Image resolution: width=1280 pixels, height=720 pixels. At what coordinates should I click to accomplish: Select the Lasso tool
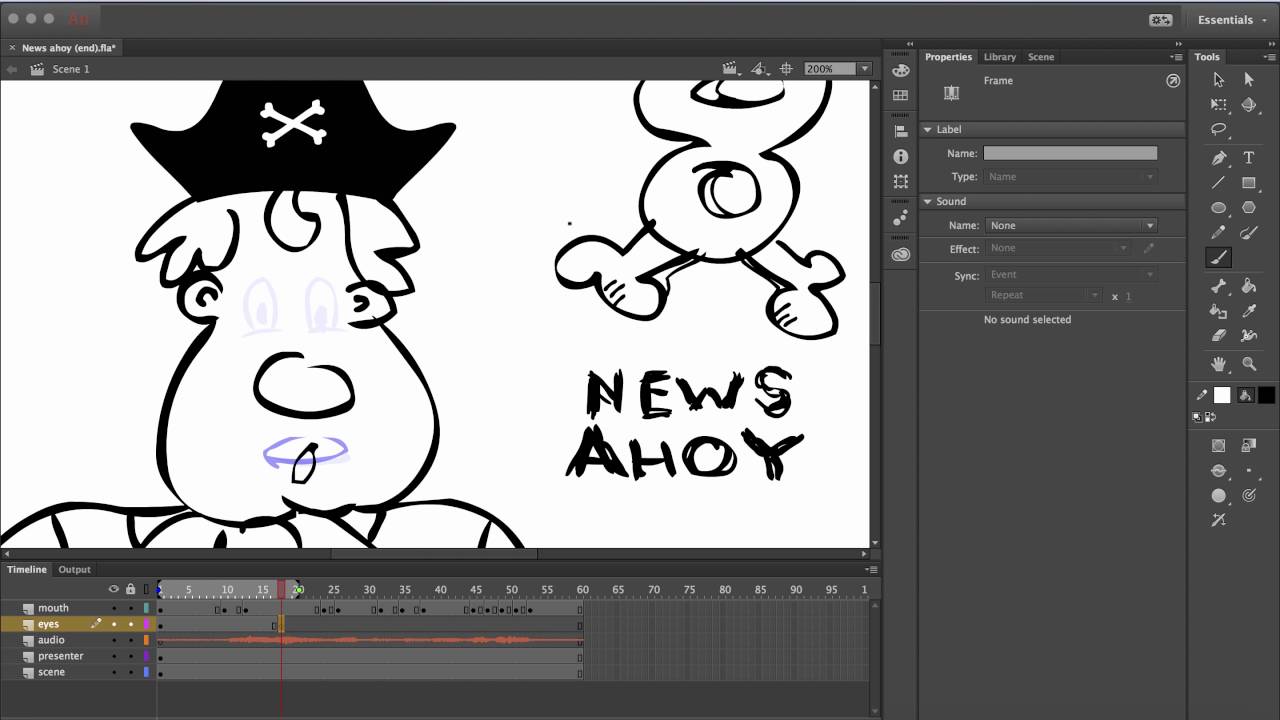(1219, 130)
